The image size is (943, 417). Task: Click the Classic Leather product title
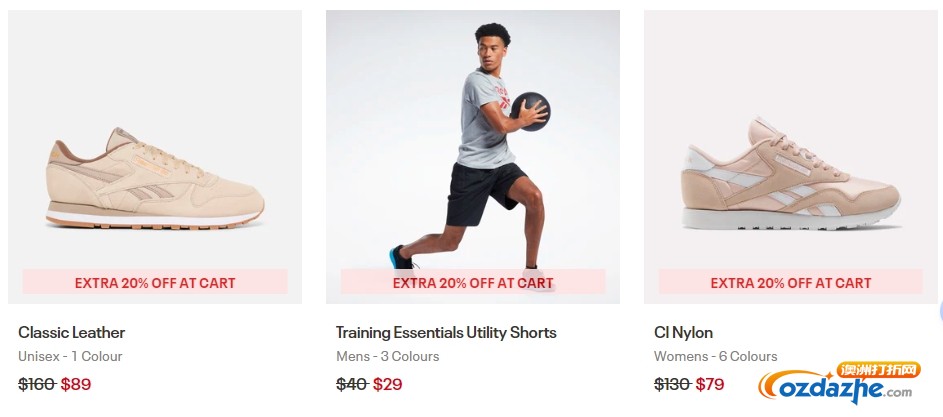pyautogui.click(x=72, y=332)
